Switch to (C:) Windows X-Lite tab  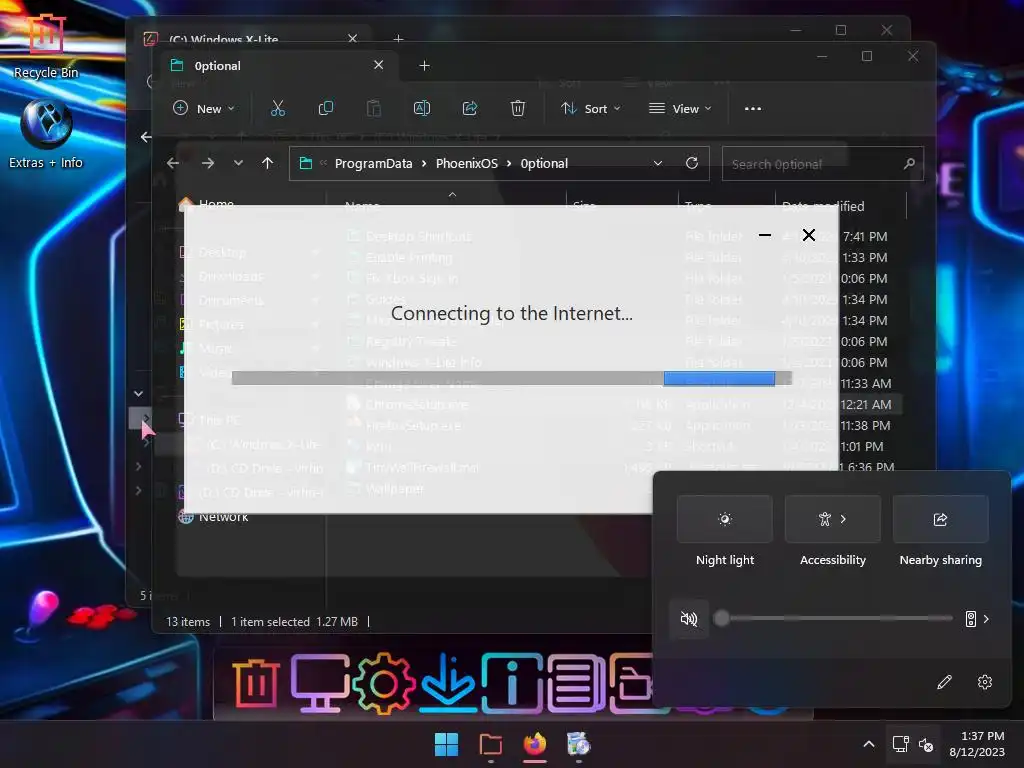[223, 39]
